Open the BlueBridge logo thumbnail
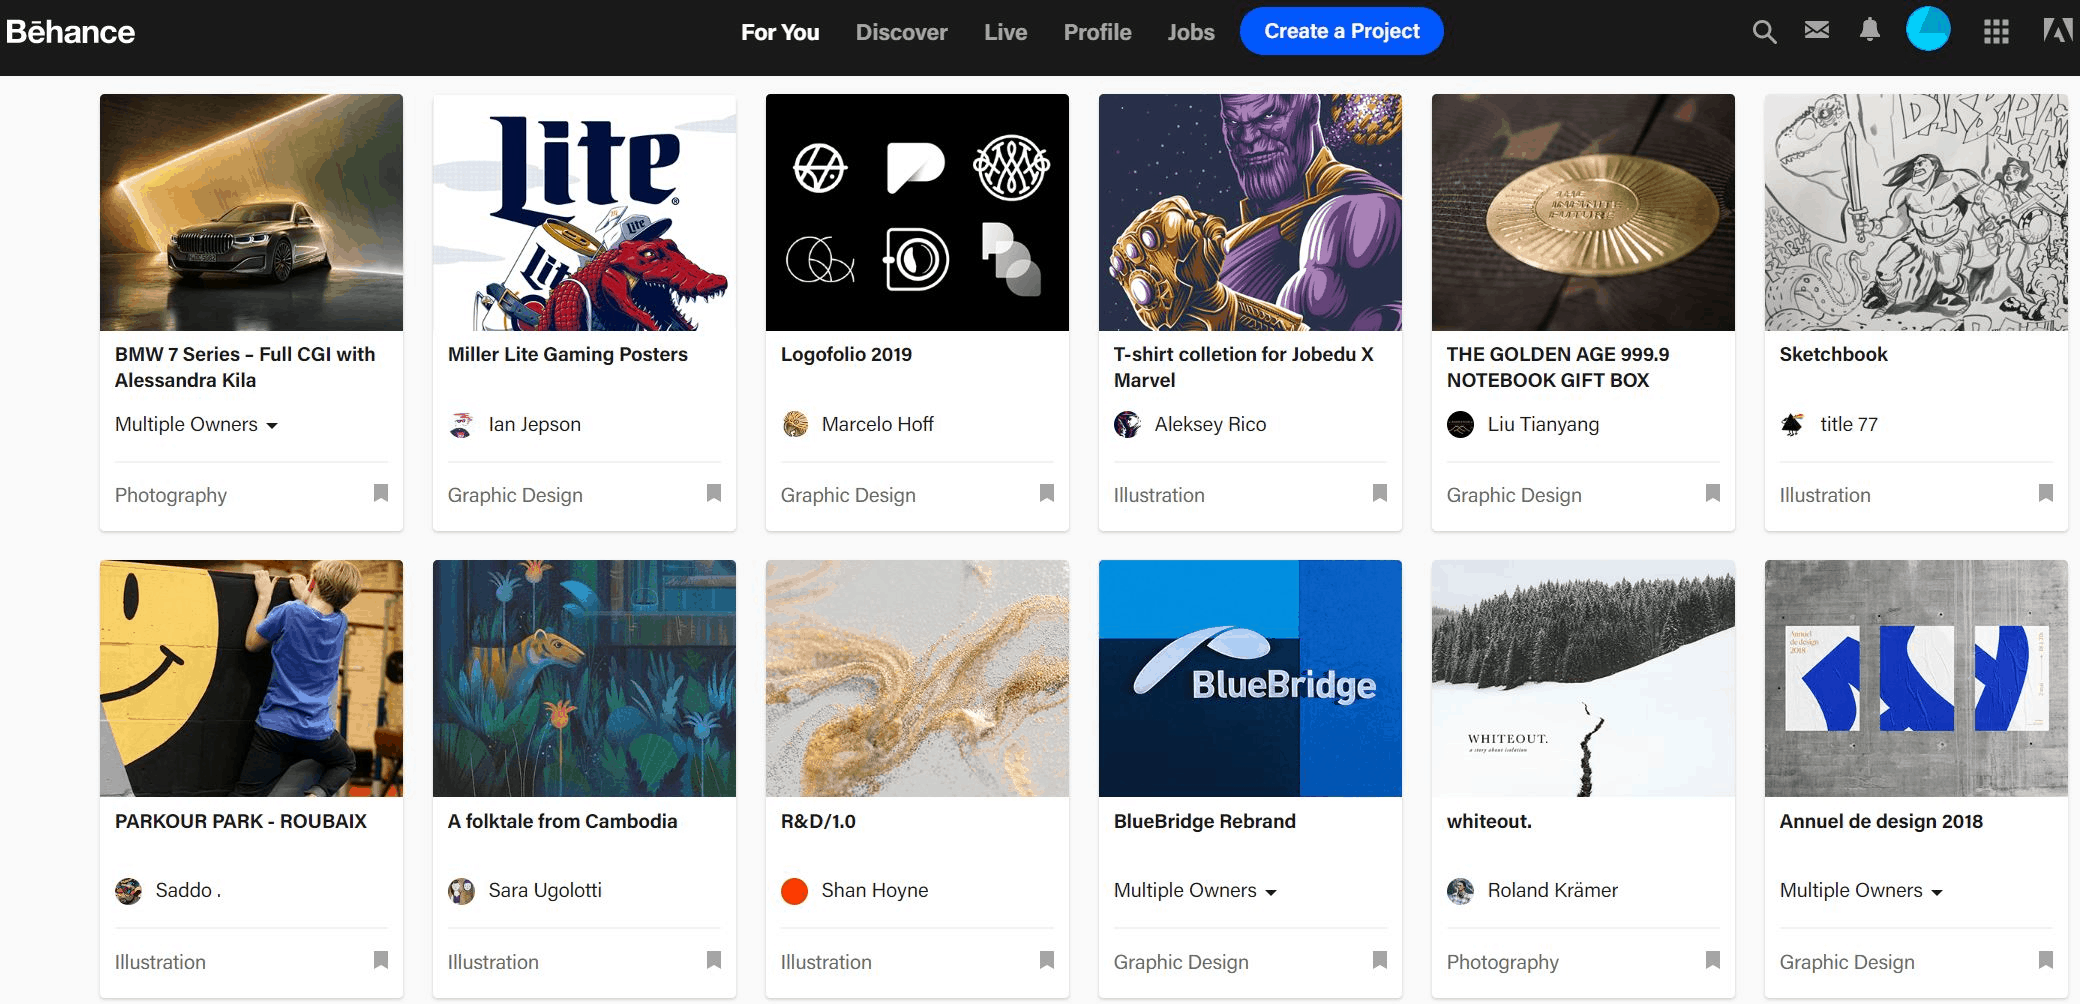This screenshot has height=1004, width=2080. (x=1250, y=678)
